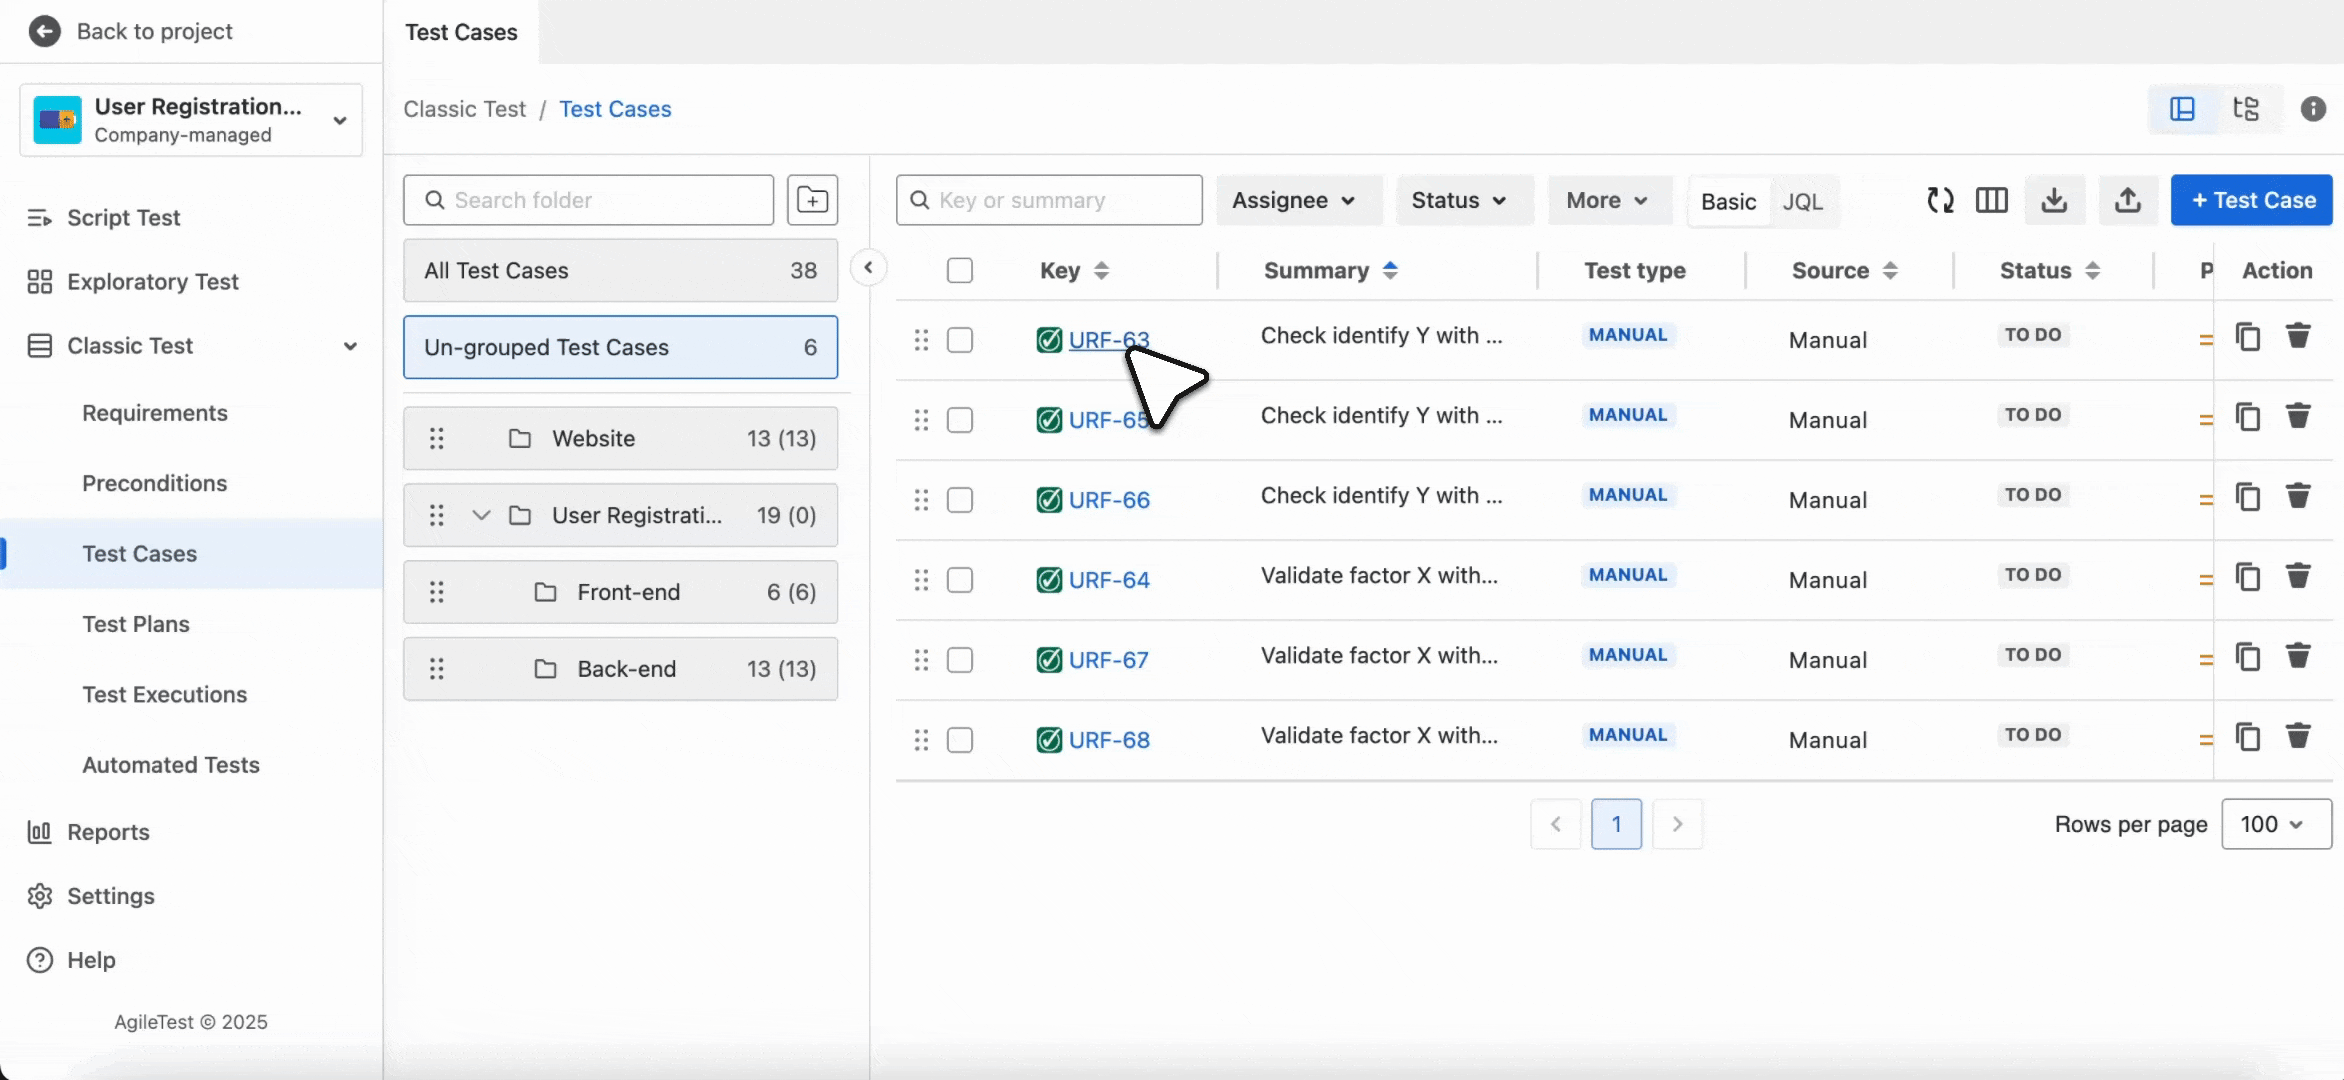Open test case URF-67 link
The height and width of the screenshot is (1080, 2344).
click(1109, 659)
